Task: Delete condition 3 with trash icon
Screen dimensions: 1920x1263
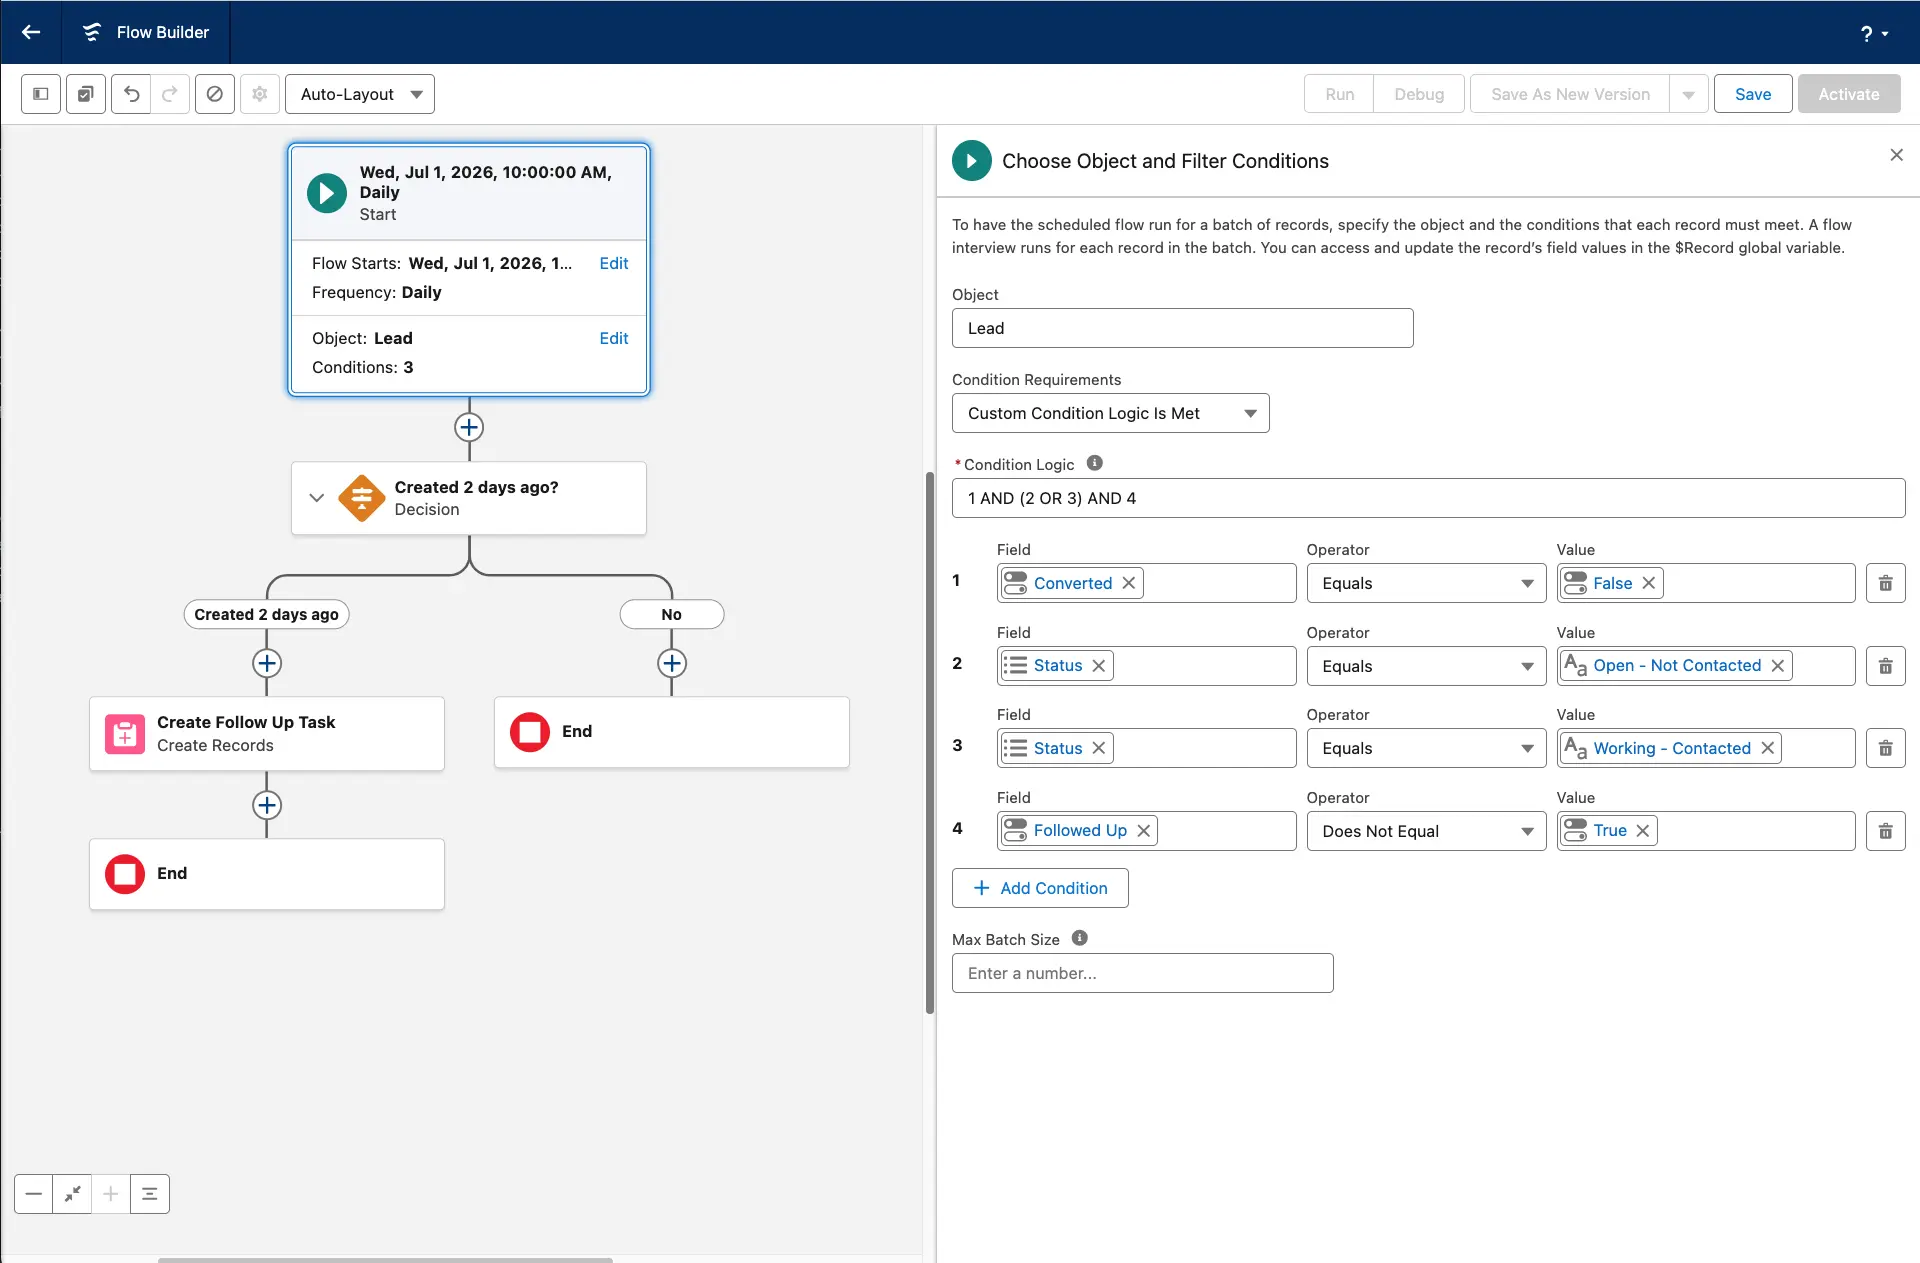Action: [x=1885, y=748]
